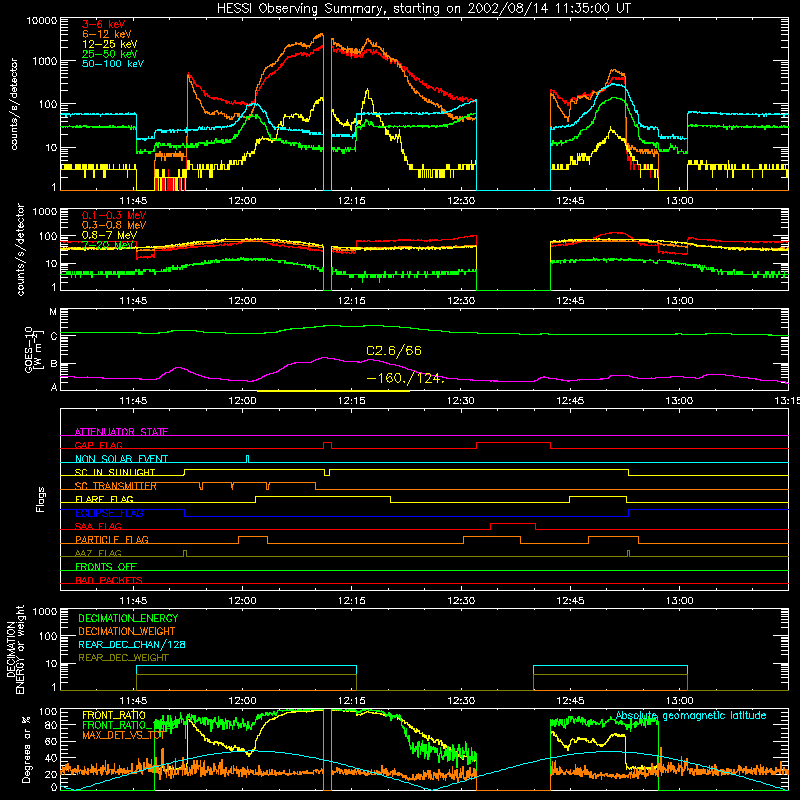Click the first cyan REAR_DEC_CHAN step near 12:00
Viewport: 800px width, 800px height.
tap(246, 666)
